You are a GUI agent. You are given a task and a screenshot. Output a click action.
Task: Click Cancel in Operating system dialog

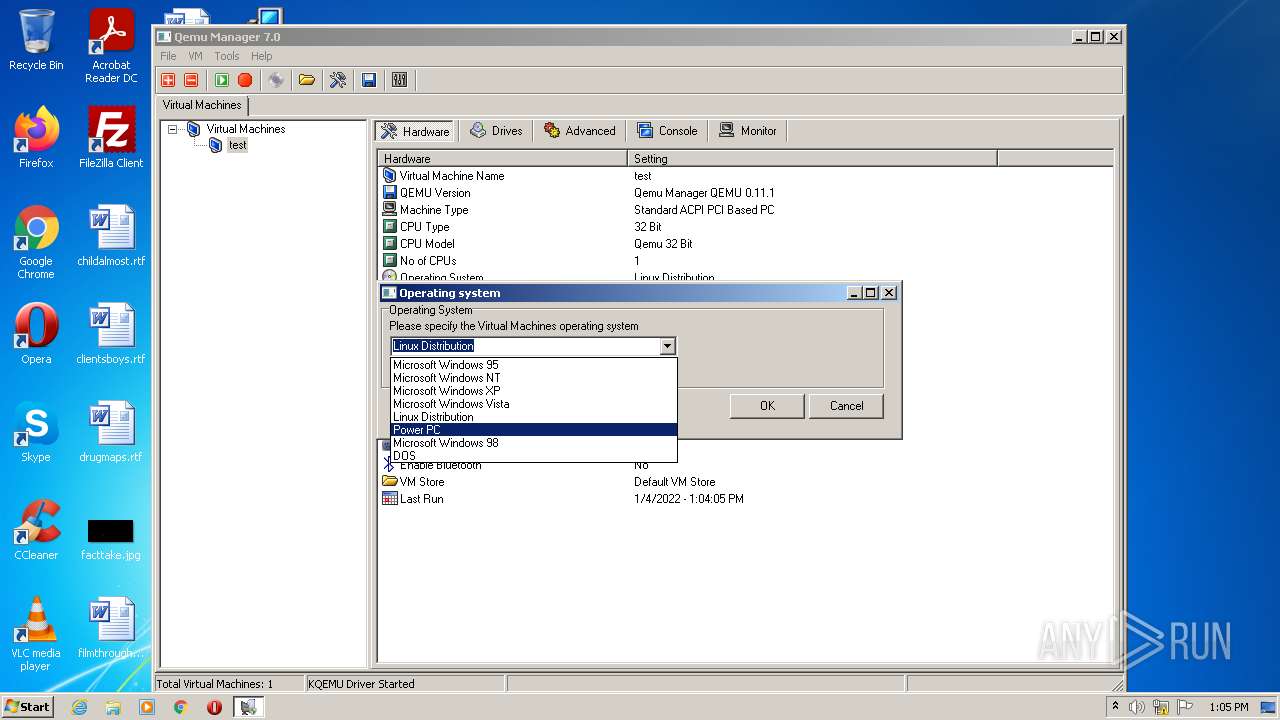pos(846,405)
